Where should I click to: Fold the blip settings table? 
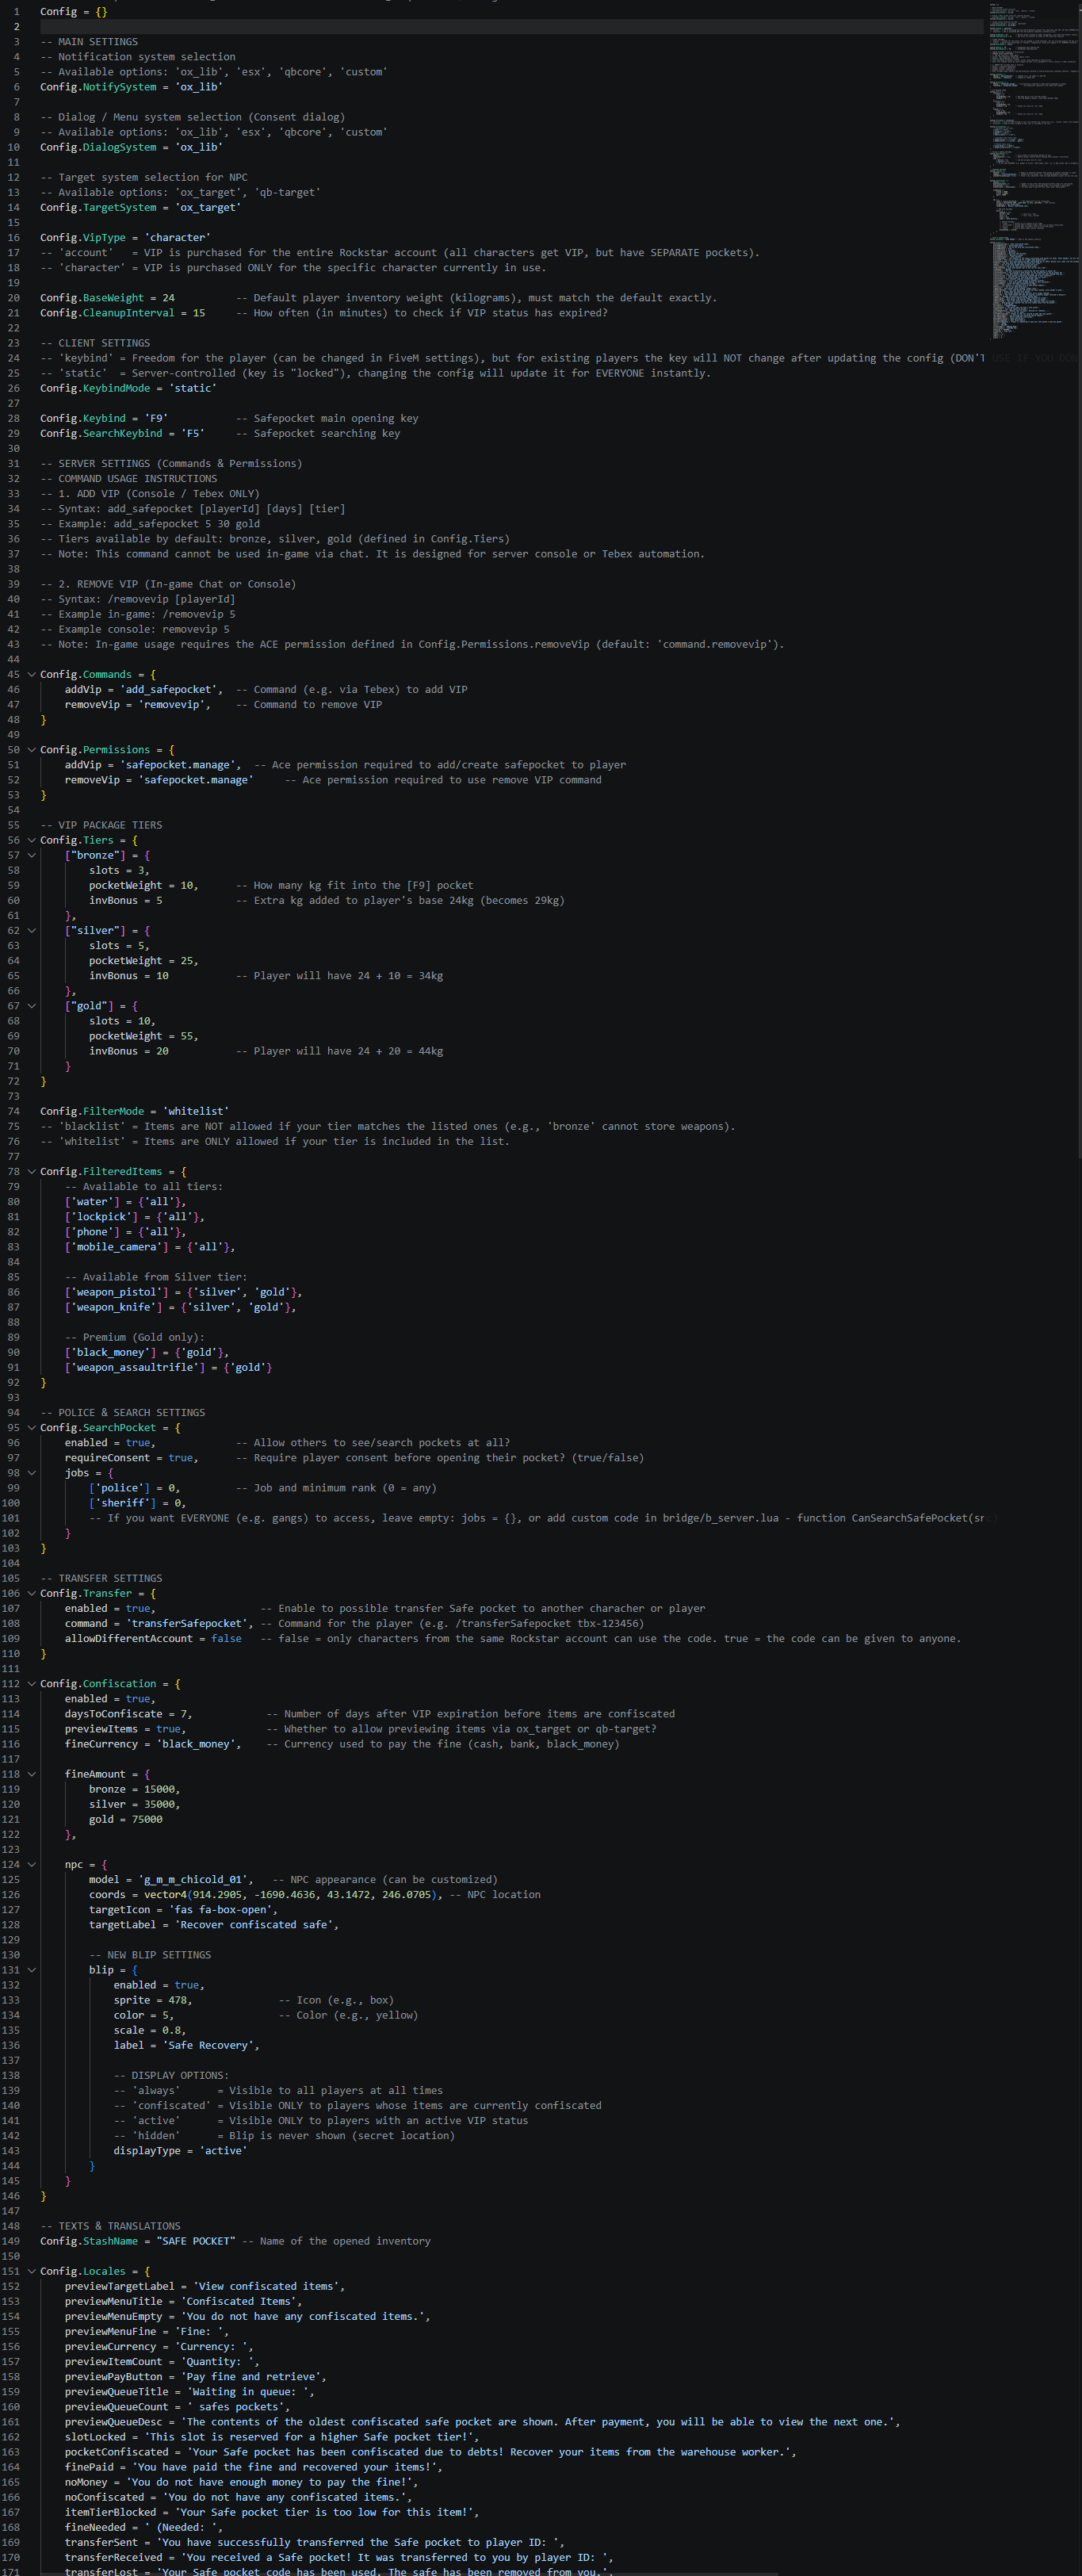pos(31,1970)
